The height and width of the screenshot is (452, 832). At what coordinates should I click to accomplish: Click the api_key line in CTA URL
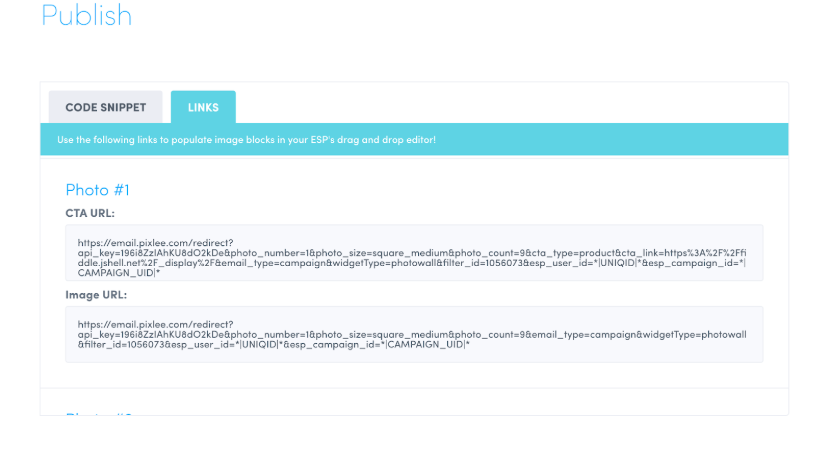pos(300,252)
